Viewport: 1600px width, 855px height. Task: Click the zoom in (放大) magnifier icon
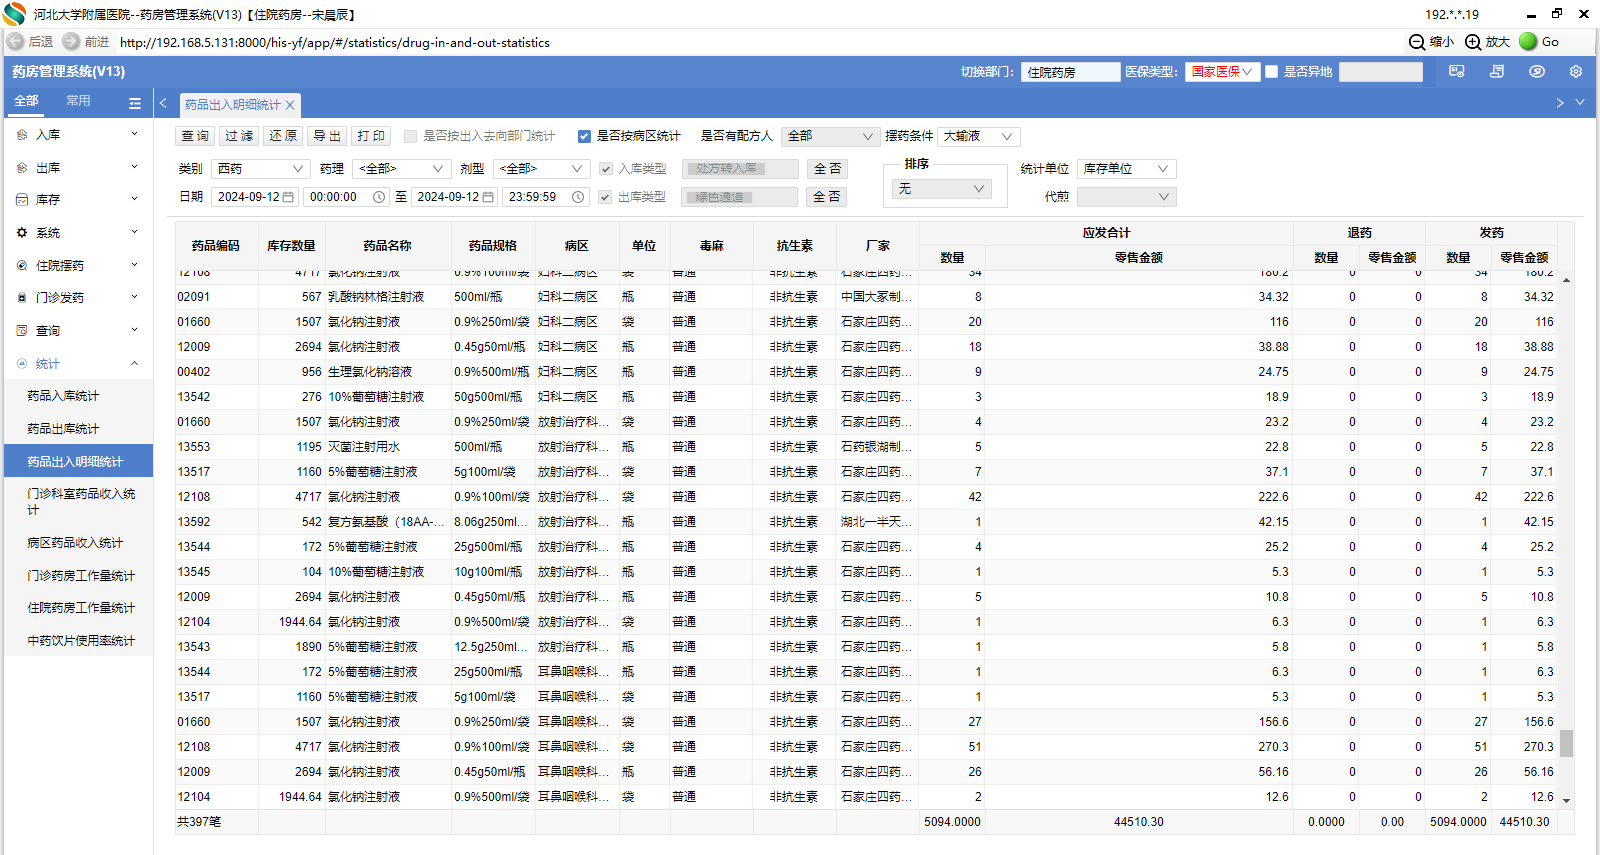[x=1473, y=42]
